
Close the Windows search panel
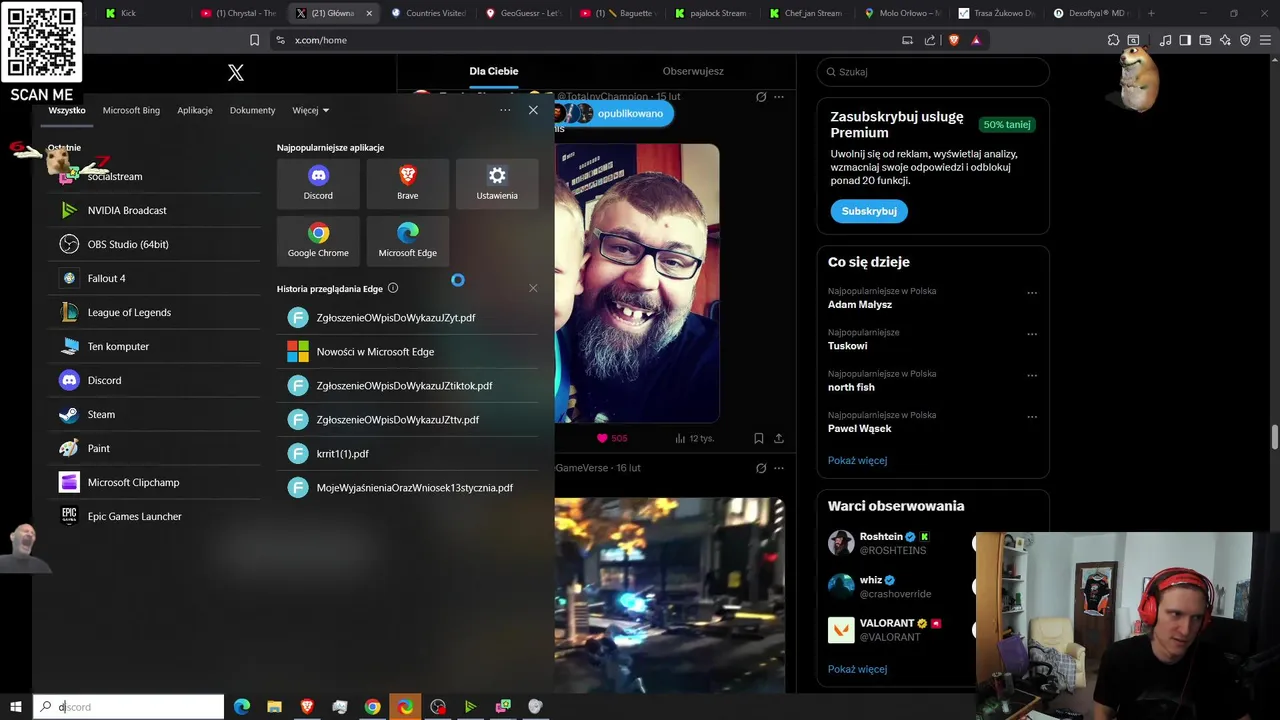[533, 110]
